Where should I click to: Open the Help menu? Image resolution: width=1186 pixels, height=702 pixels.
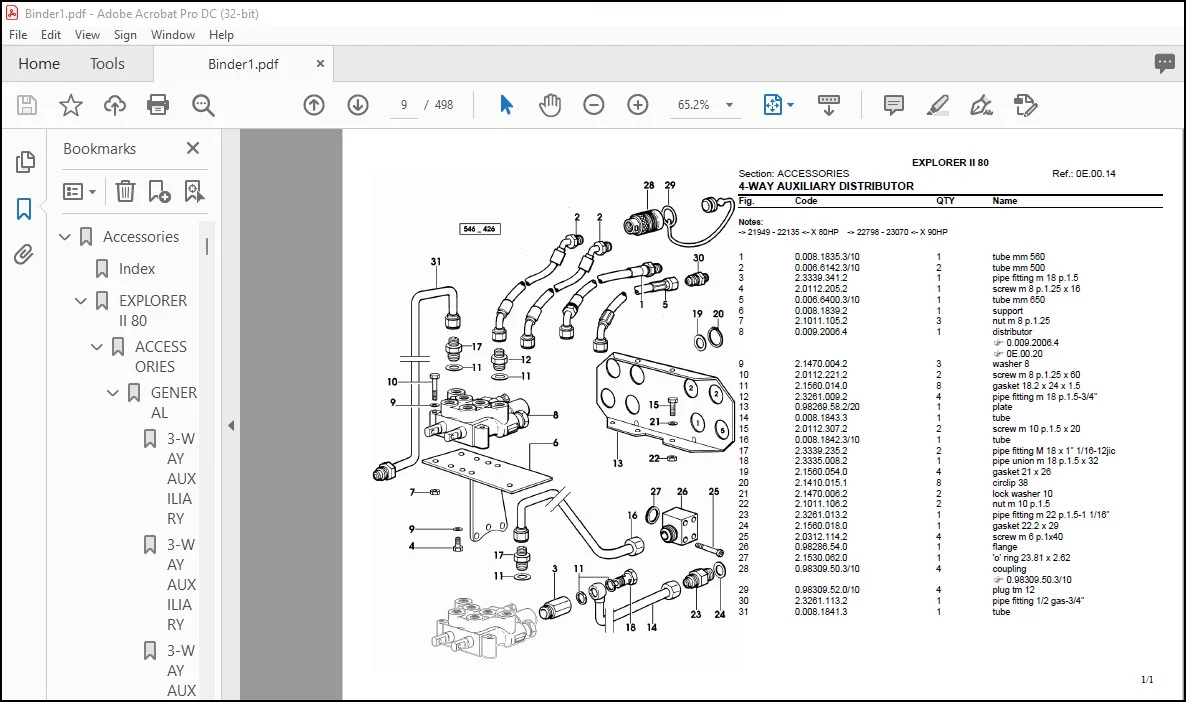point(221,35)
